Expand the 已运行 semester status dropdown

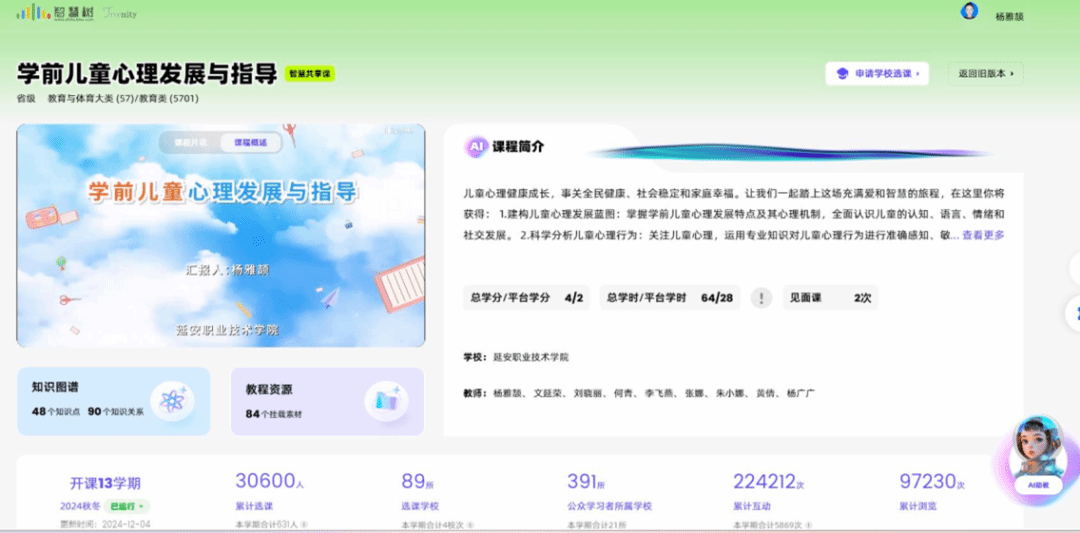(x=128, y=506)
